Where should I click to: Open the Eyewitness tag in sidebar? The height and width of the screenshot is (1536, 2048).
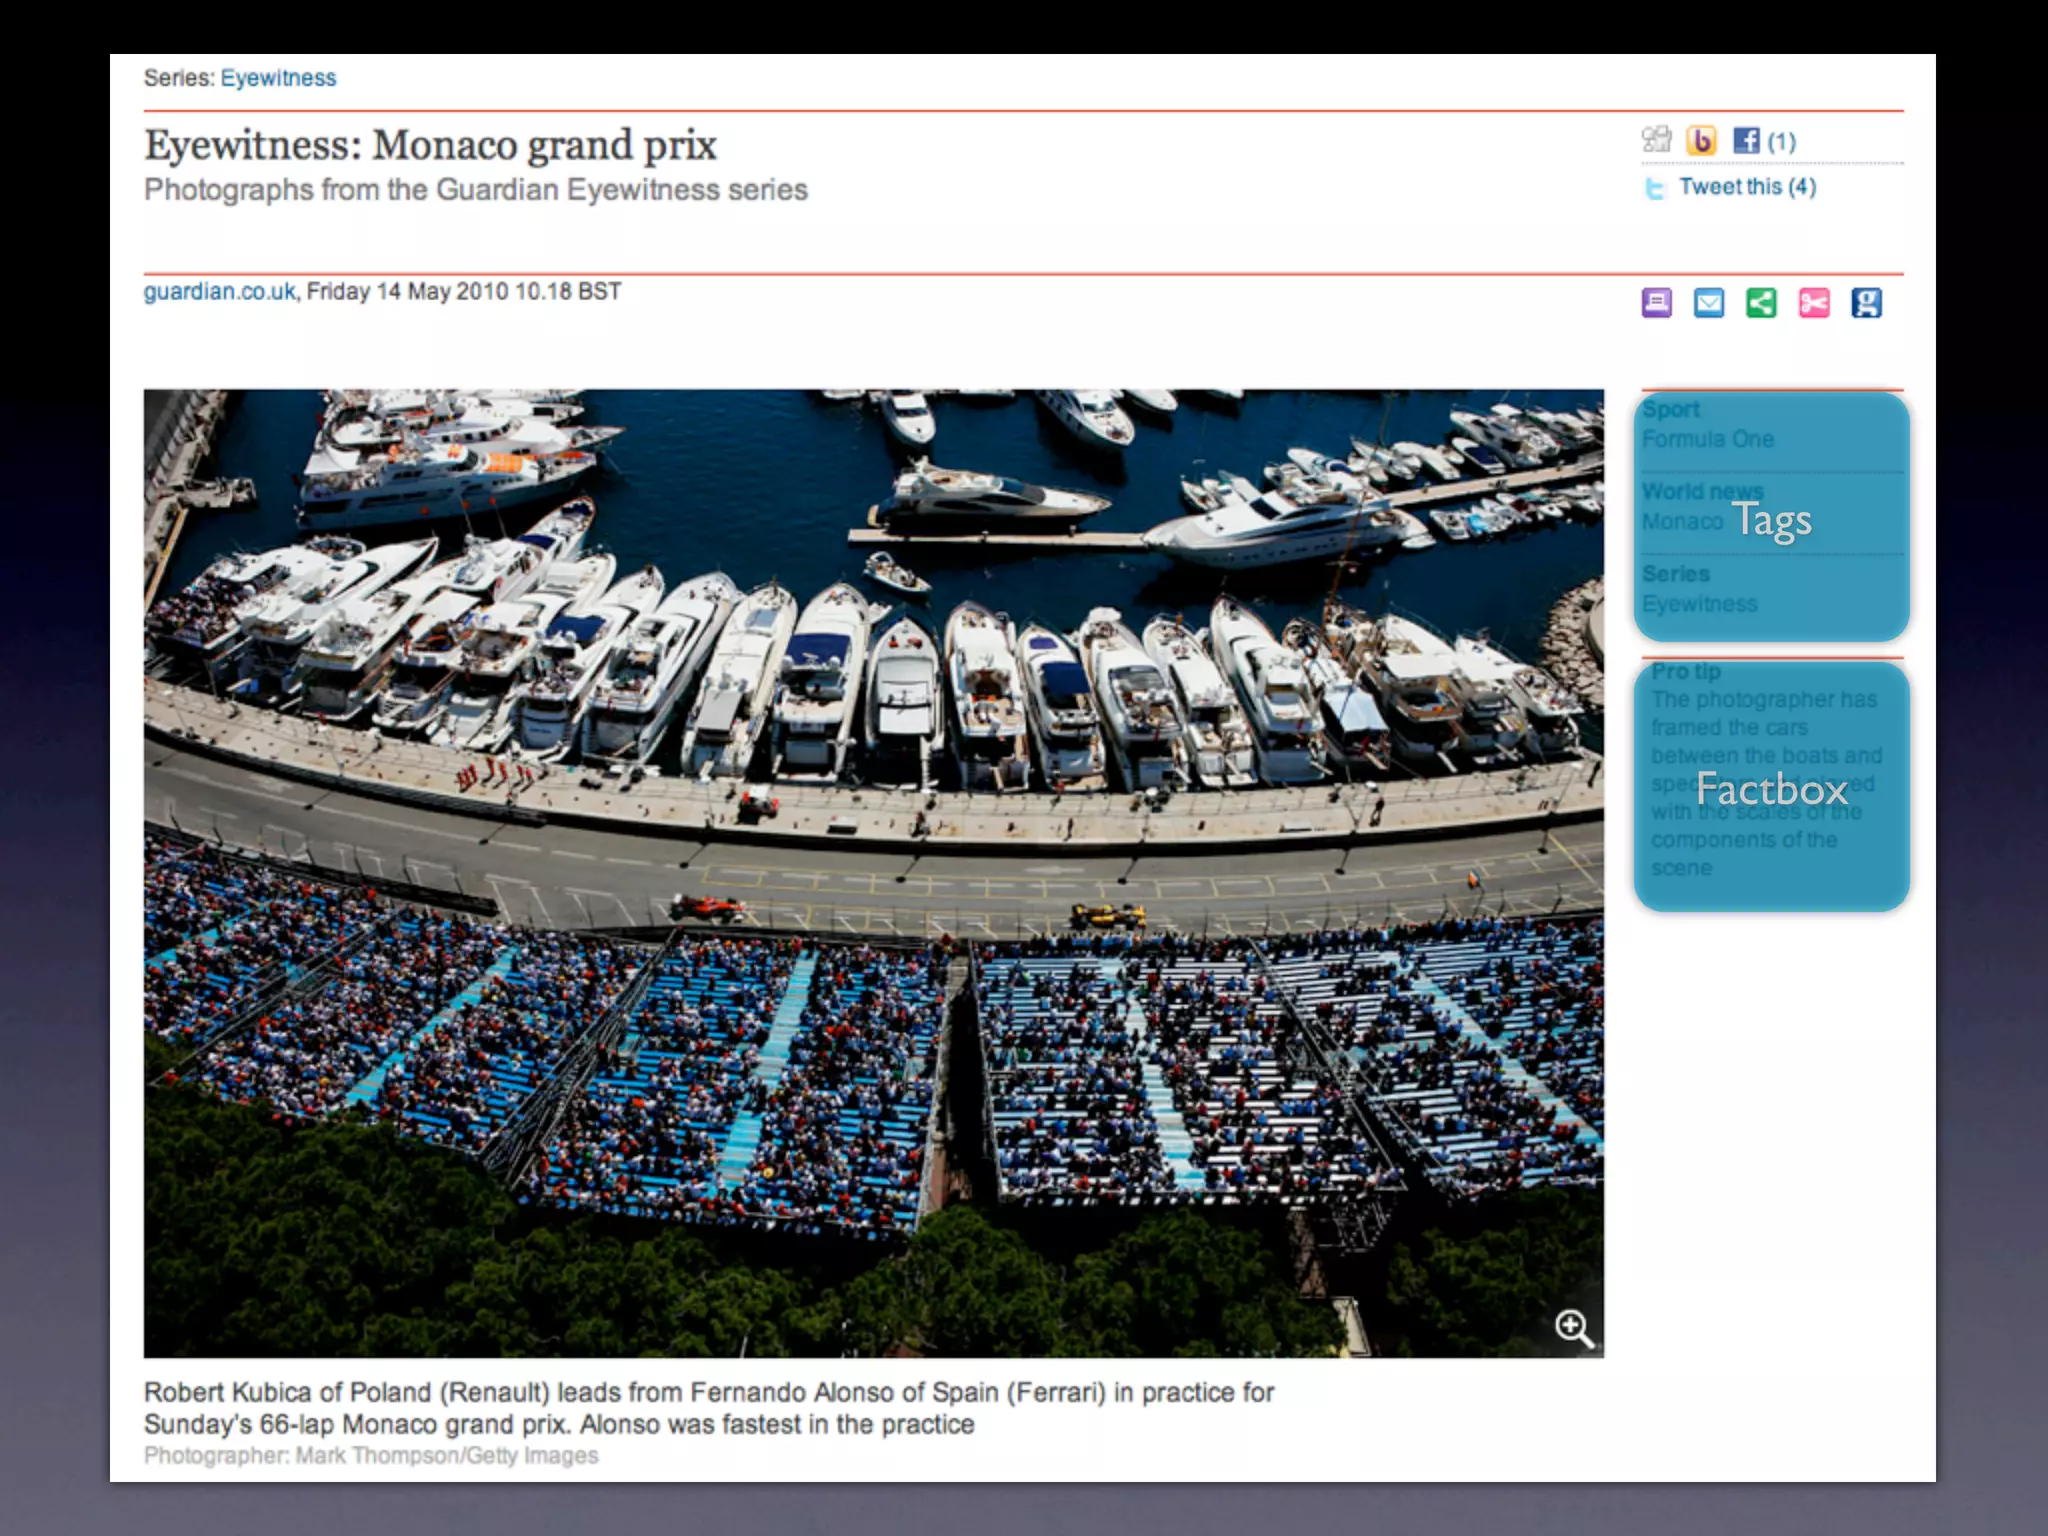click(1699, 604)
